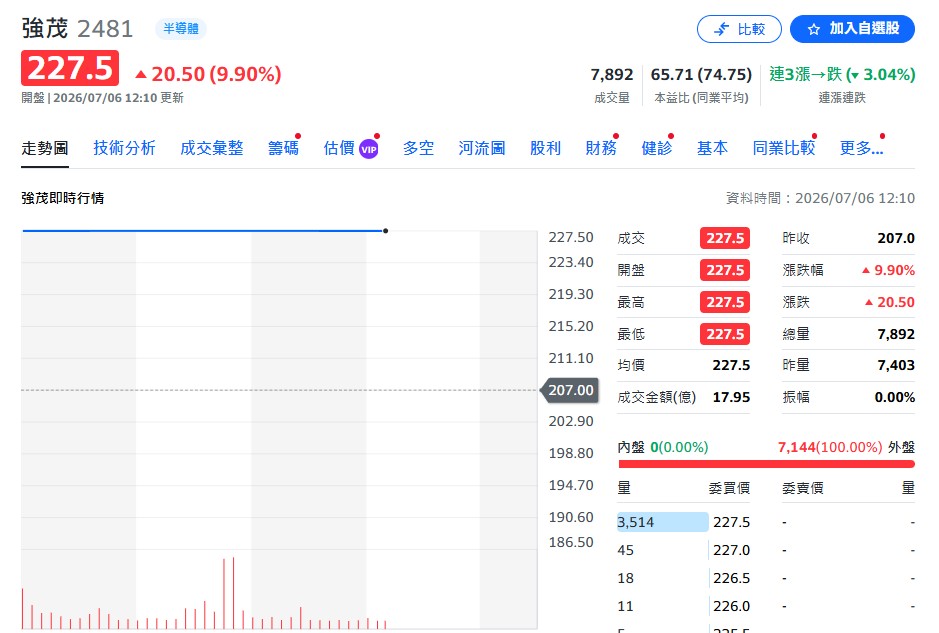Viewport: 939px width, 633px height.
Task: Click the 207.00 reference price marker
Action: tap(570, 390)
